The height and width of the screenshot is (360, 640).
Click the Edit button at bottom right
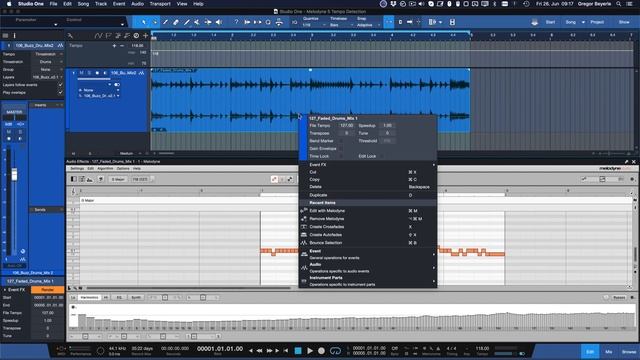(x=590, y=352)
